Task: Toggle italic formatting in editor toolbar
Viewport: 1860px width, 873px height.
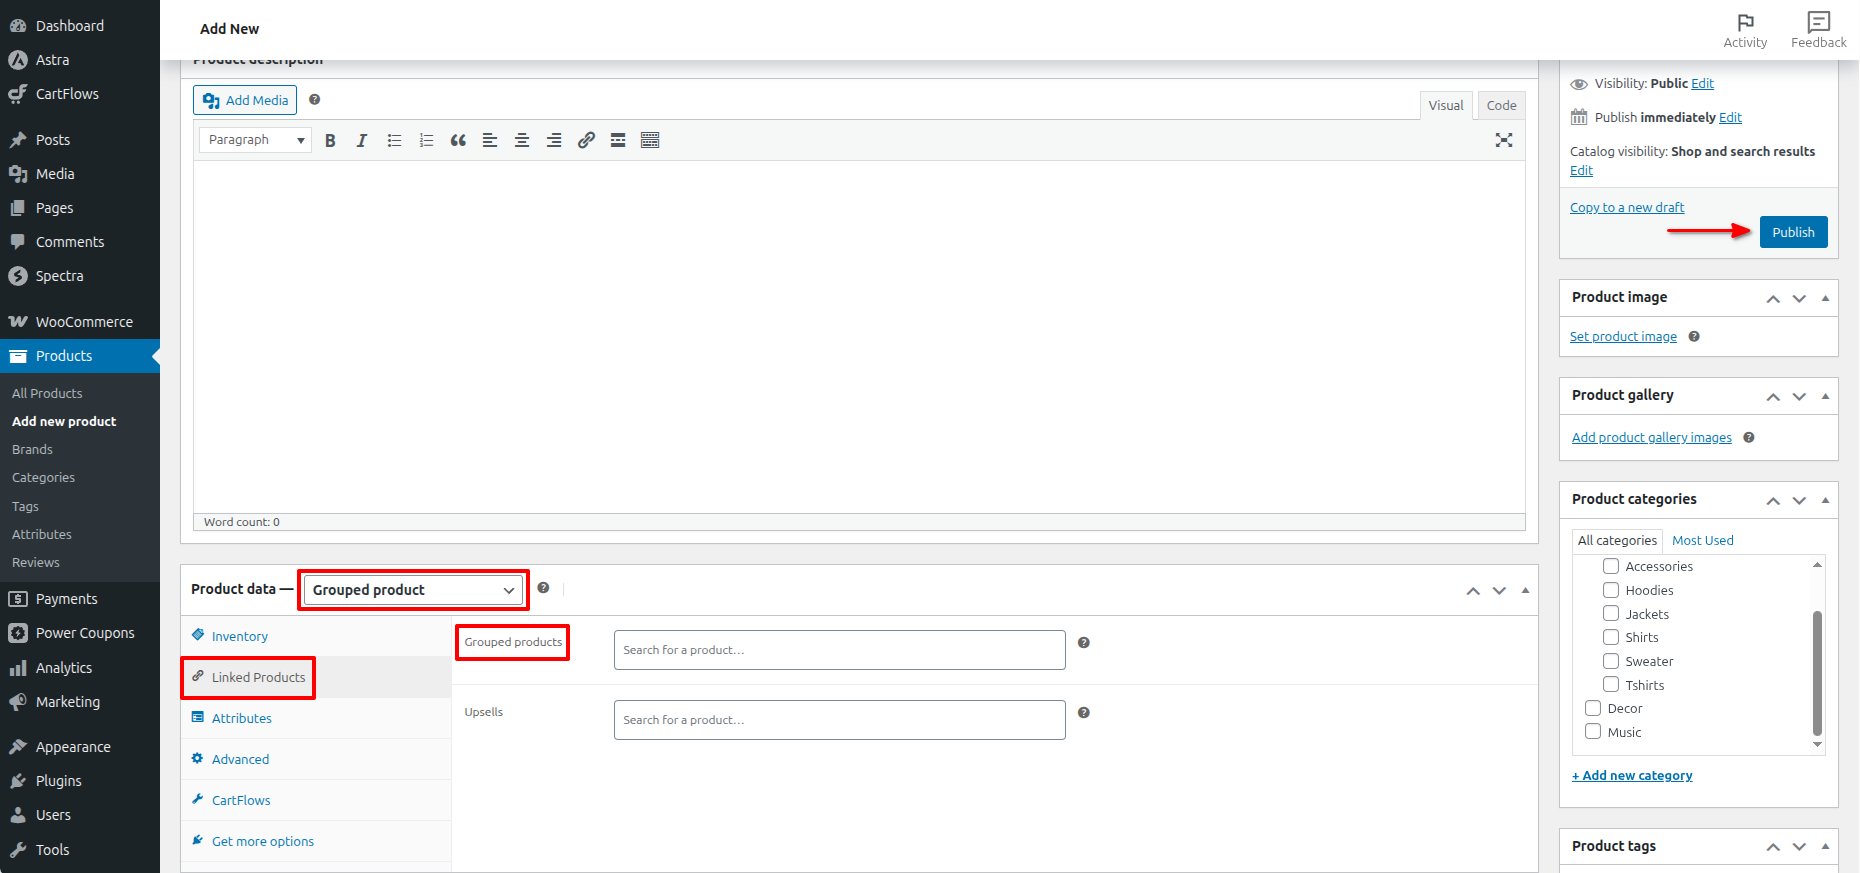Action: point(362,141)
